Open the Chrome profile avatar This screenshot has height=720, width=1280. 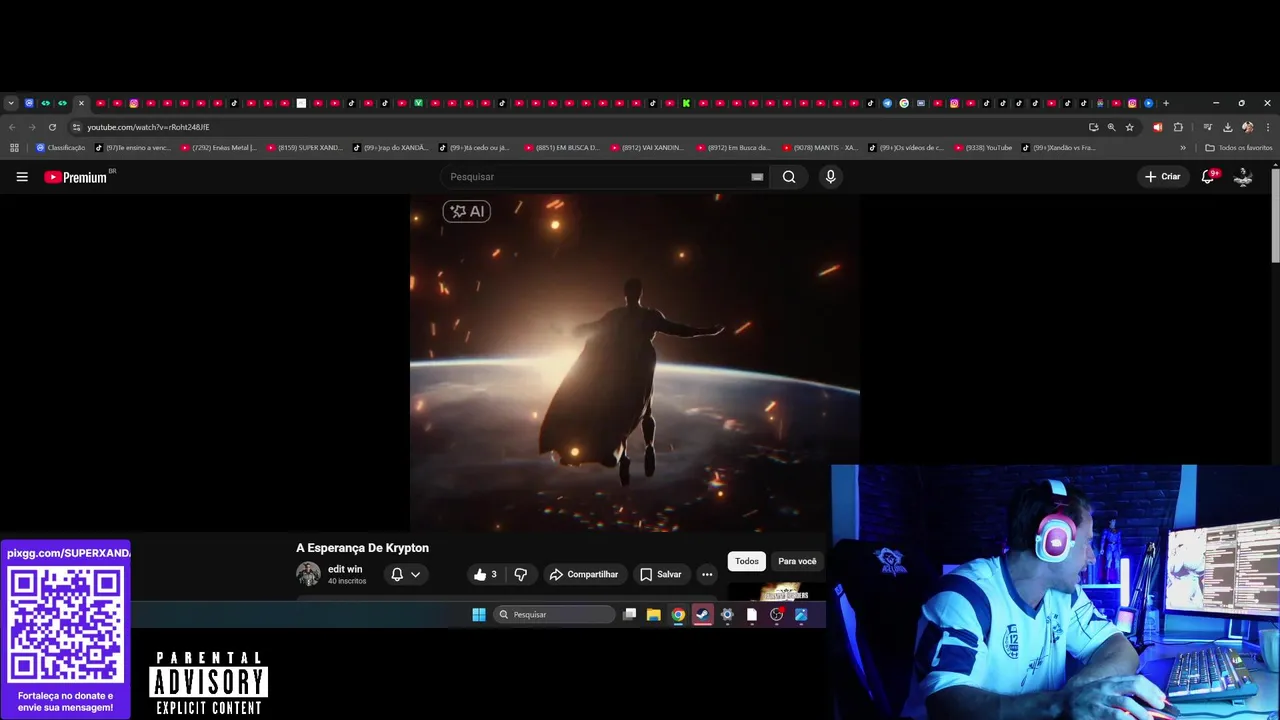click(1247, 127)
